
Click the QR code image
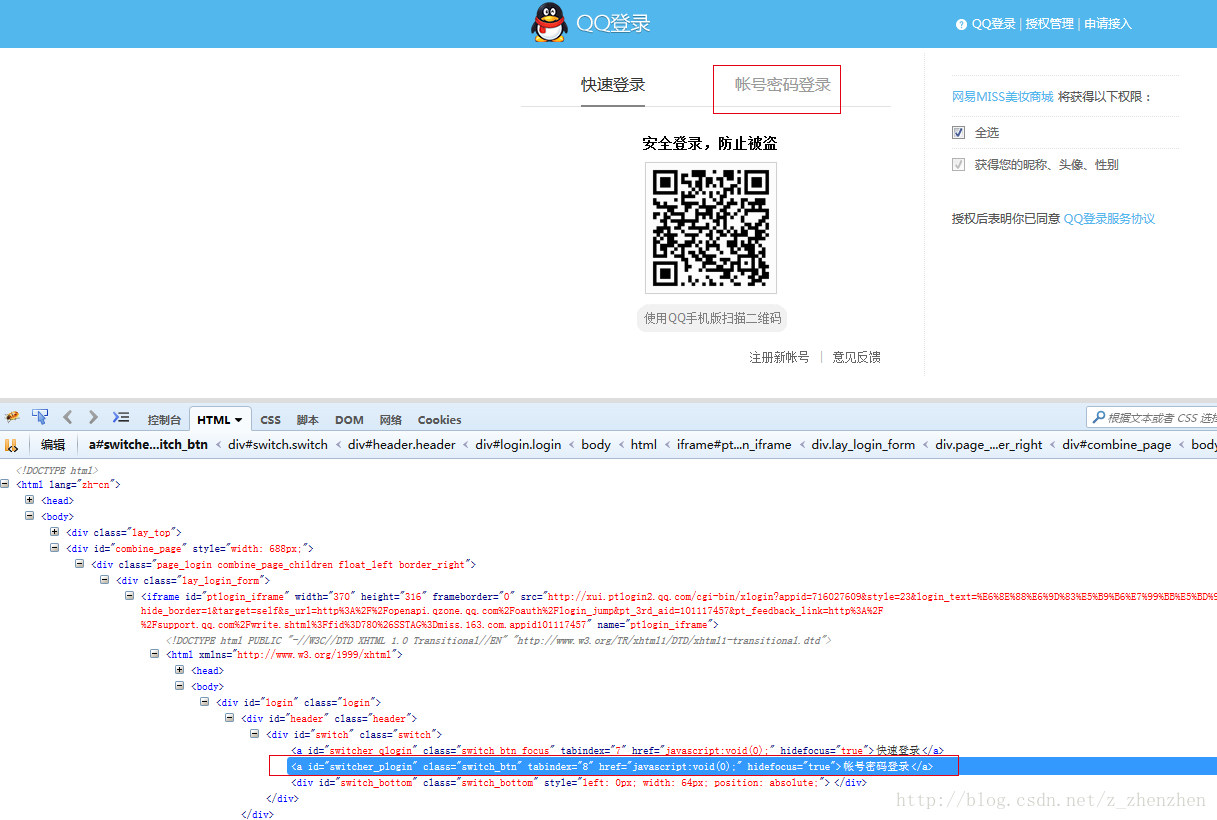(x=711, y=228)
